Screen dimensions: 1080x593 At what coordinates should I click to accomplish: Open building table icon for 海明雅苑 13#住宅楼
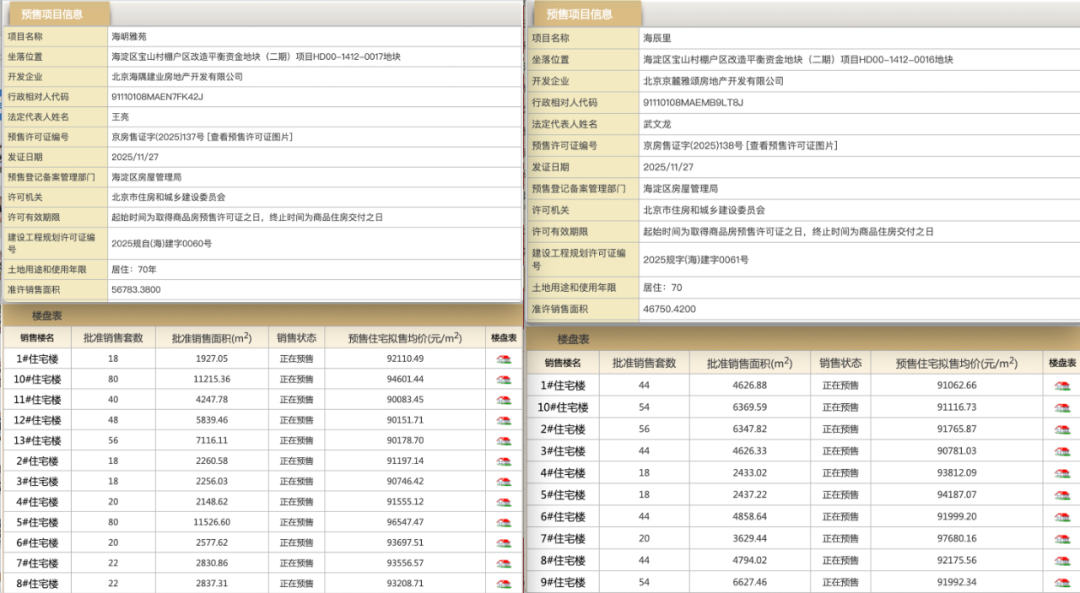[x=504, y=440]
